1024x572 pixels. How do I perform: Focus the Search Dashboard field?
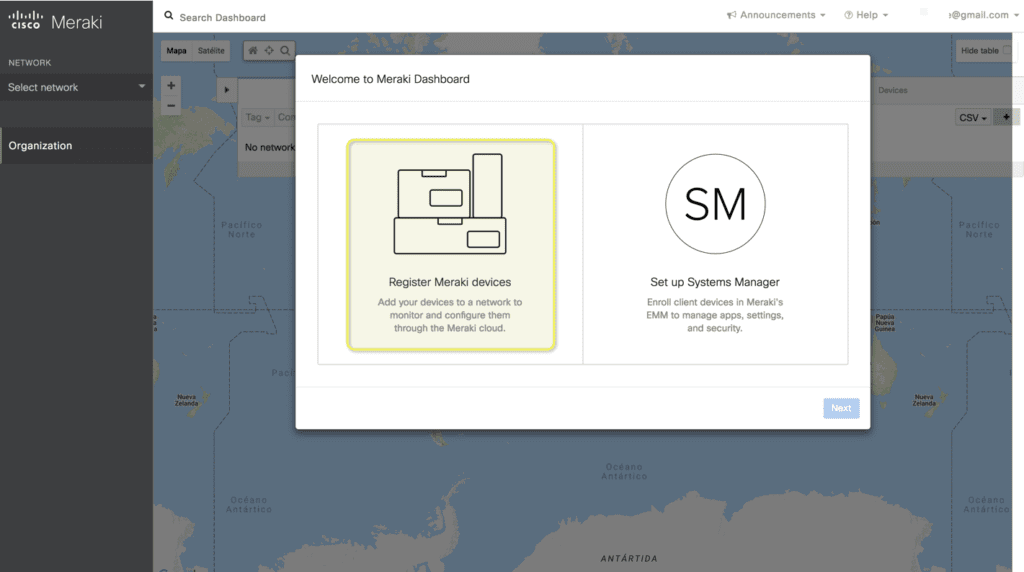[x=223, y=18]
